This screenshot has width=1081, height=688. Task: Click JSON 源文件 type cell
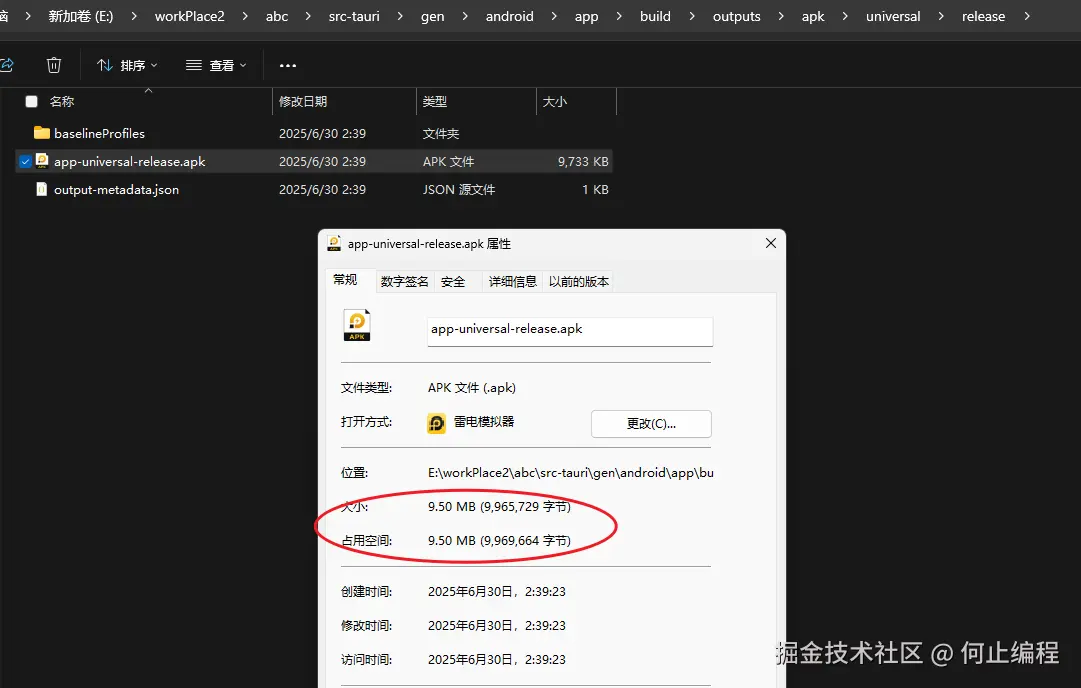click(x=458, y=190)
